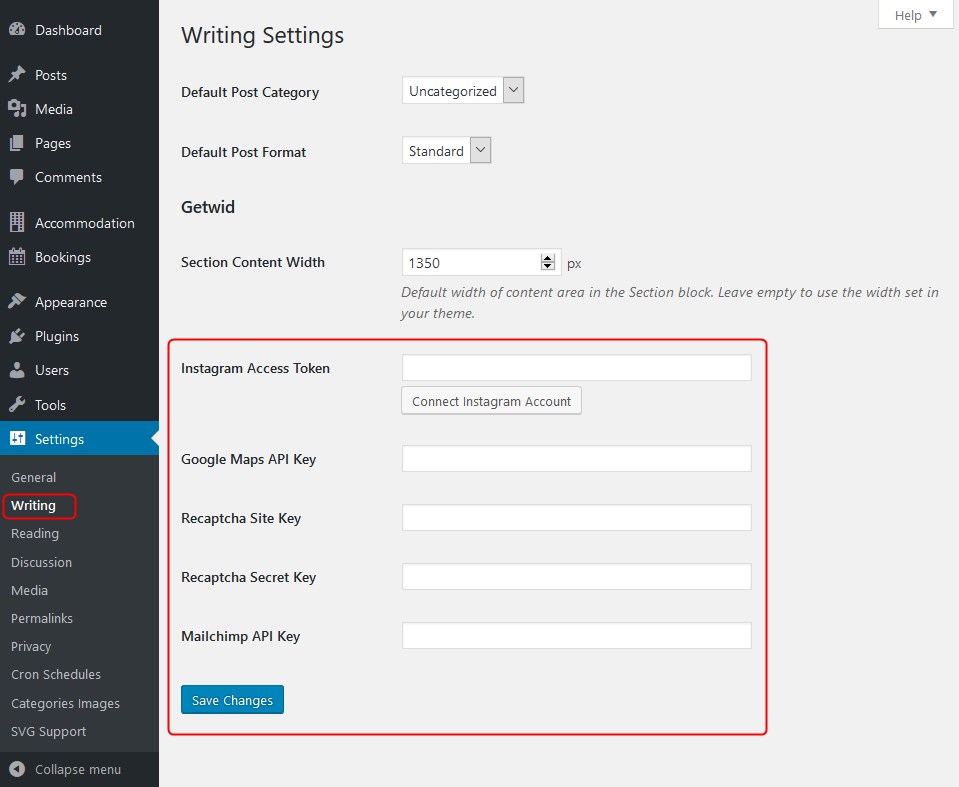The width and height of the screenshot is (959, 787).
Task: Focus the Mailchimp API Key field
Action: point(576,636)
